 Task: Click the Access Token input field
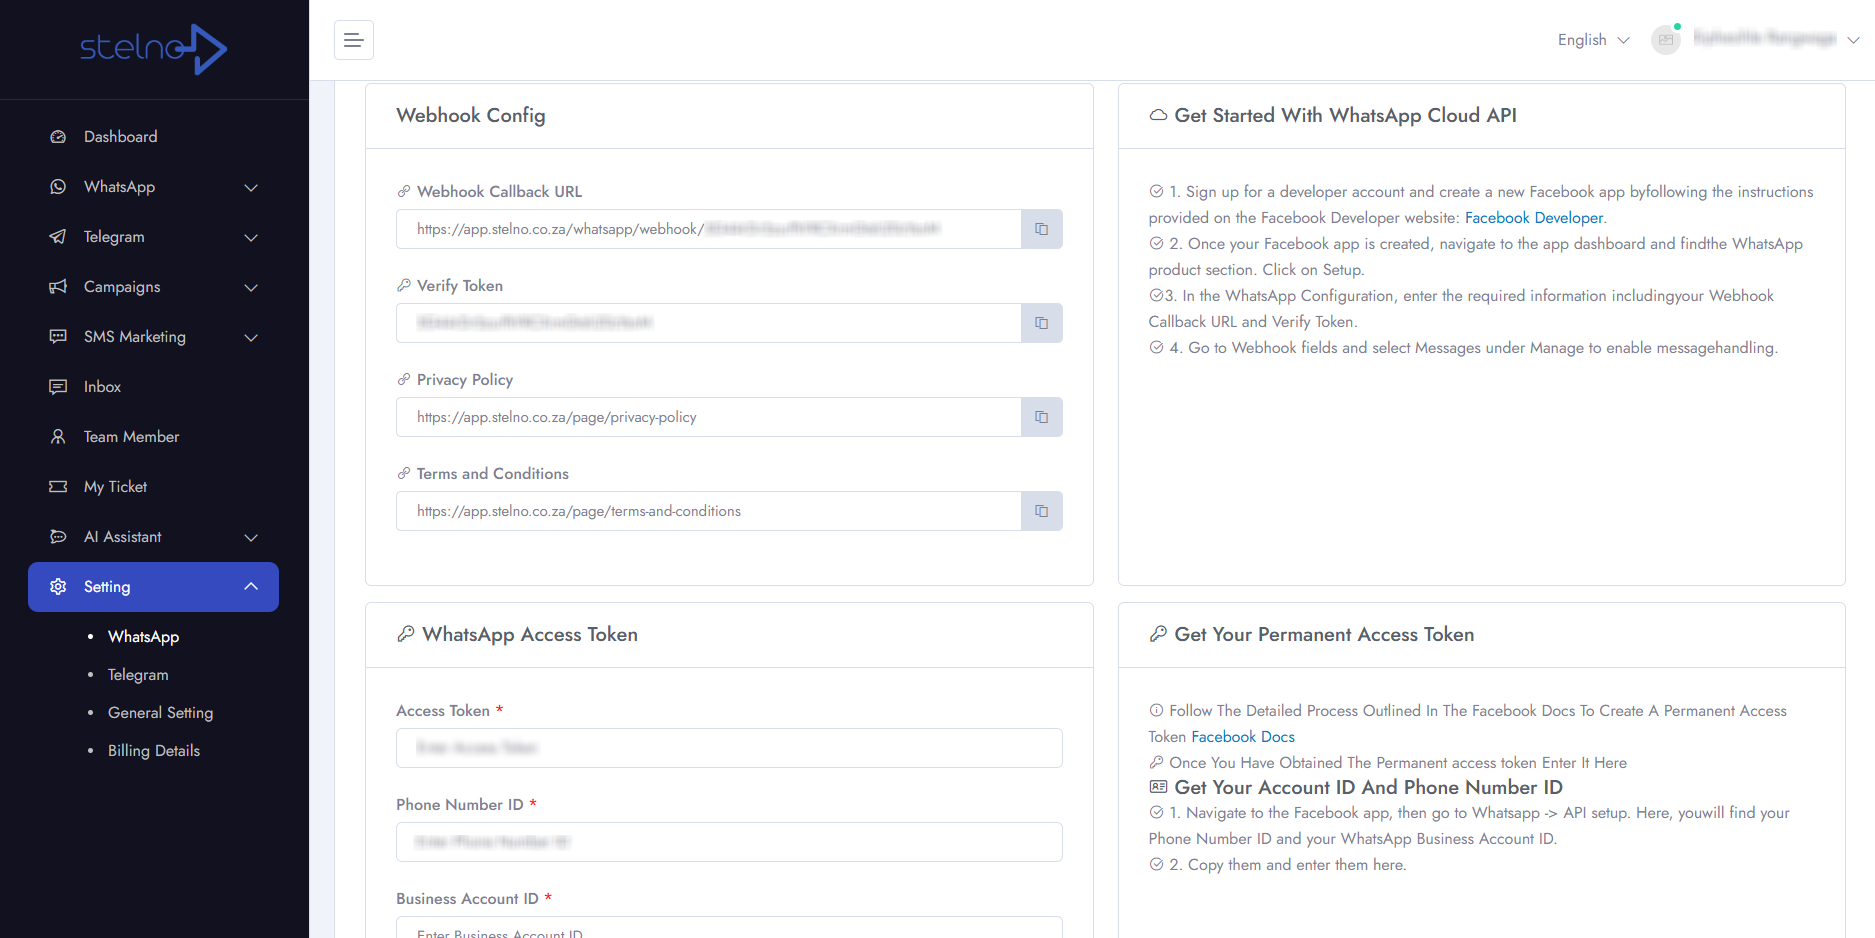pyautogui.click(x=729, y=748)
